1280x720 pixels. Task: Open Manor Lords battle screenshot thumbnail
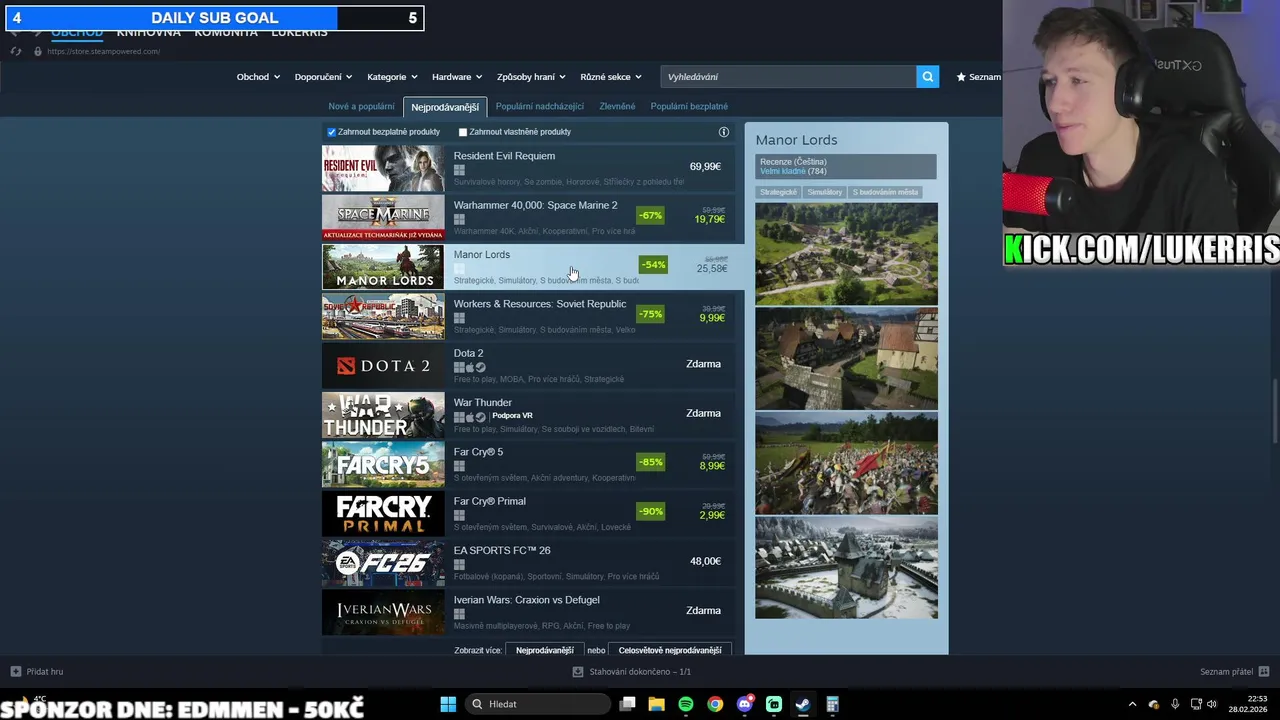pos(846,463)
